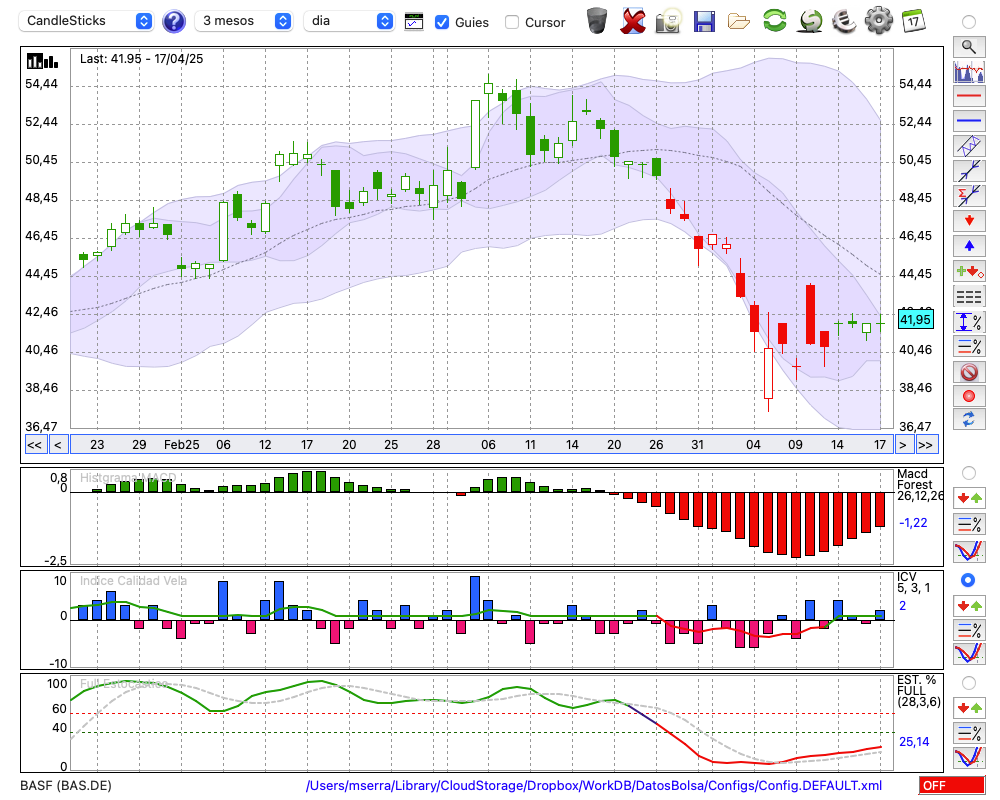Click the blue up arrow marker tool
1000x800 pixels.
[969, 246]
